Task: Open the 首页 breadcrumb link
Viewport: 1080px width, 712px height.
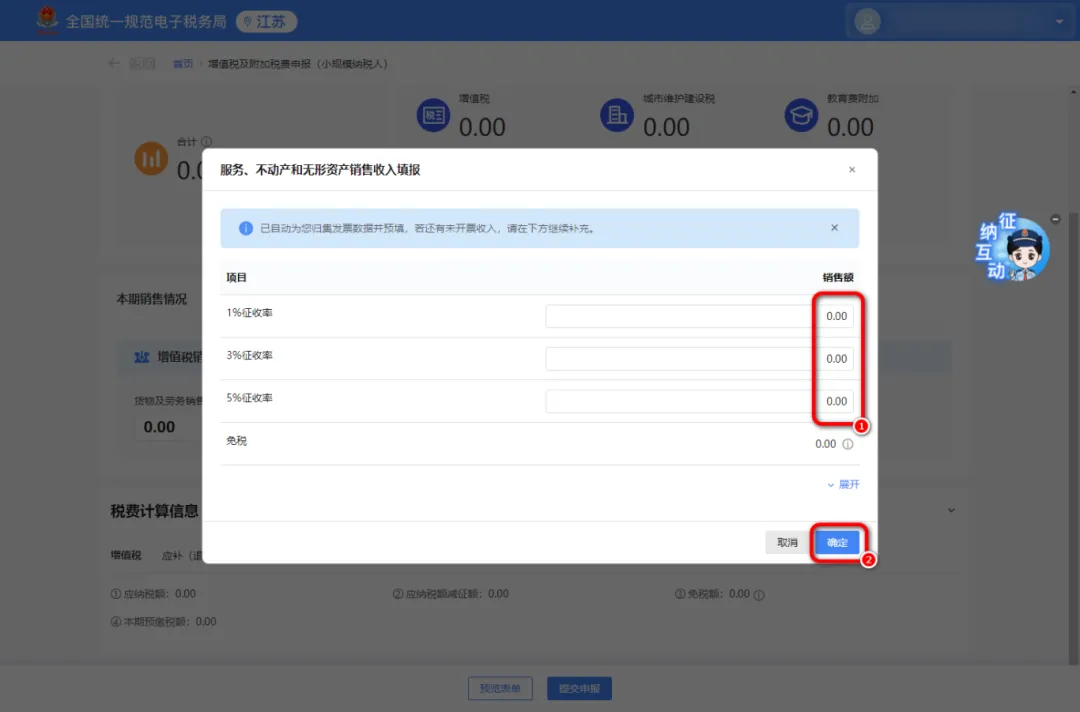Action: (x=183, y=64)
